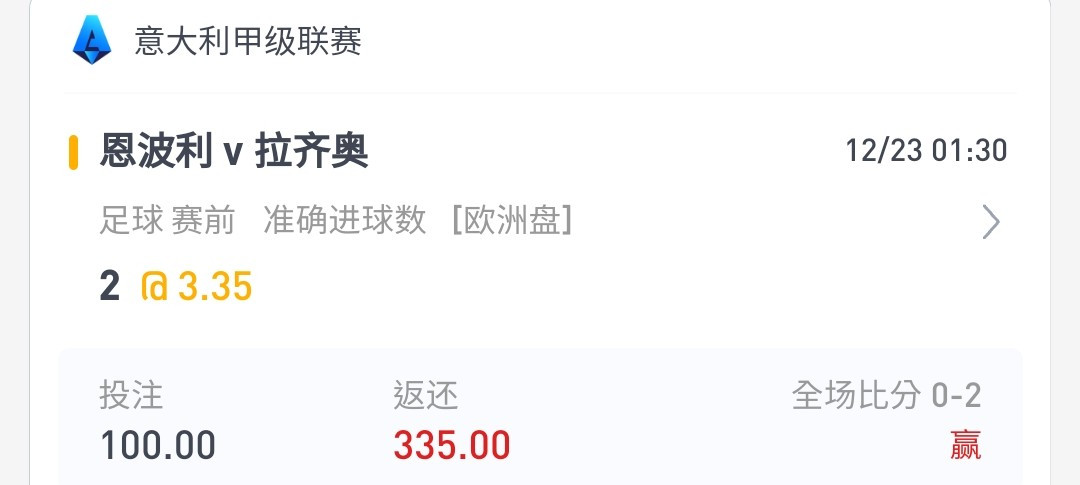Click the divider line under league header
The image size is (1080, 485).
(540, 92)
